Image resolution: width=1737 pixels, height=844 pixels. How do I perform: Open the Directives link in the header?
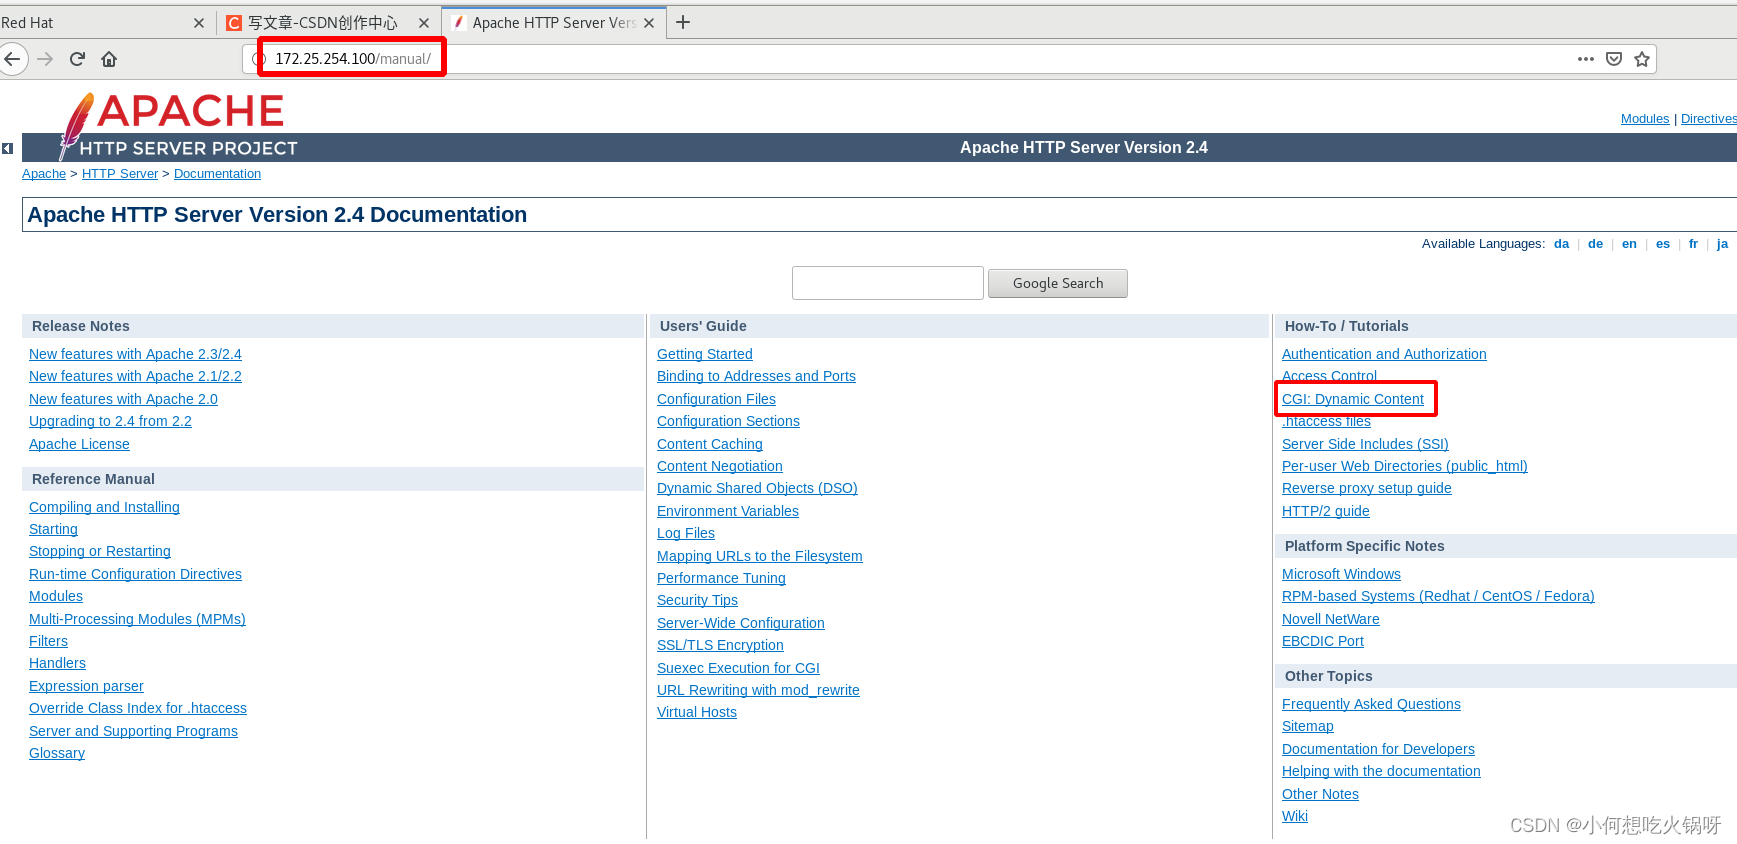[x=1709, y=119]
